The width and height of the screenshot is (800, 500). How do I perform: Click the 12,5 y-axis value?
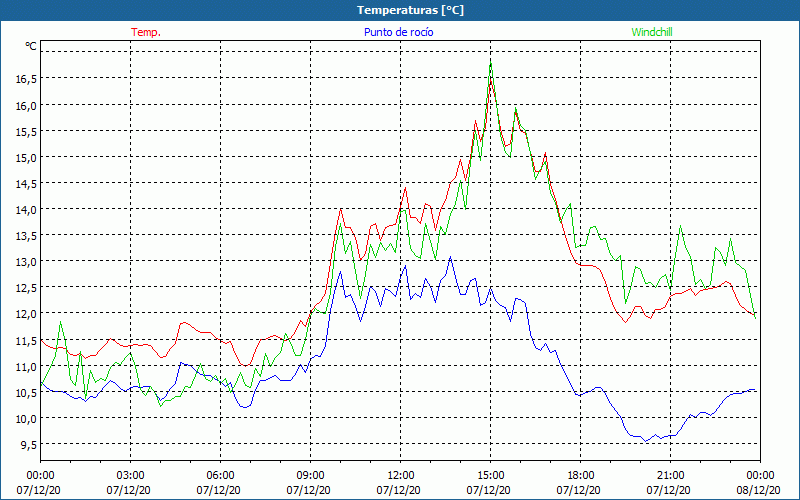(x=26, y=287)
